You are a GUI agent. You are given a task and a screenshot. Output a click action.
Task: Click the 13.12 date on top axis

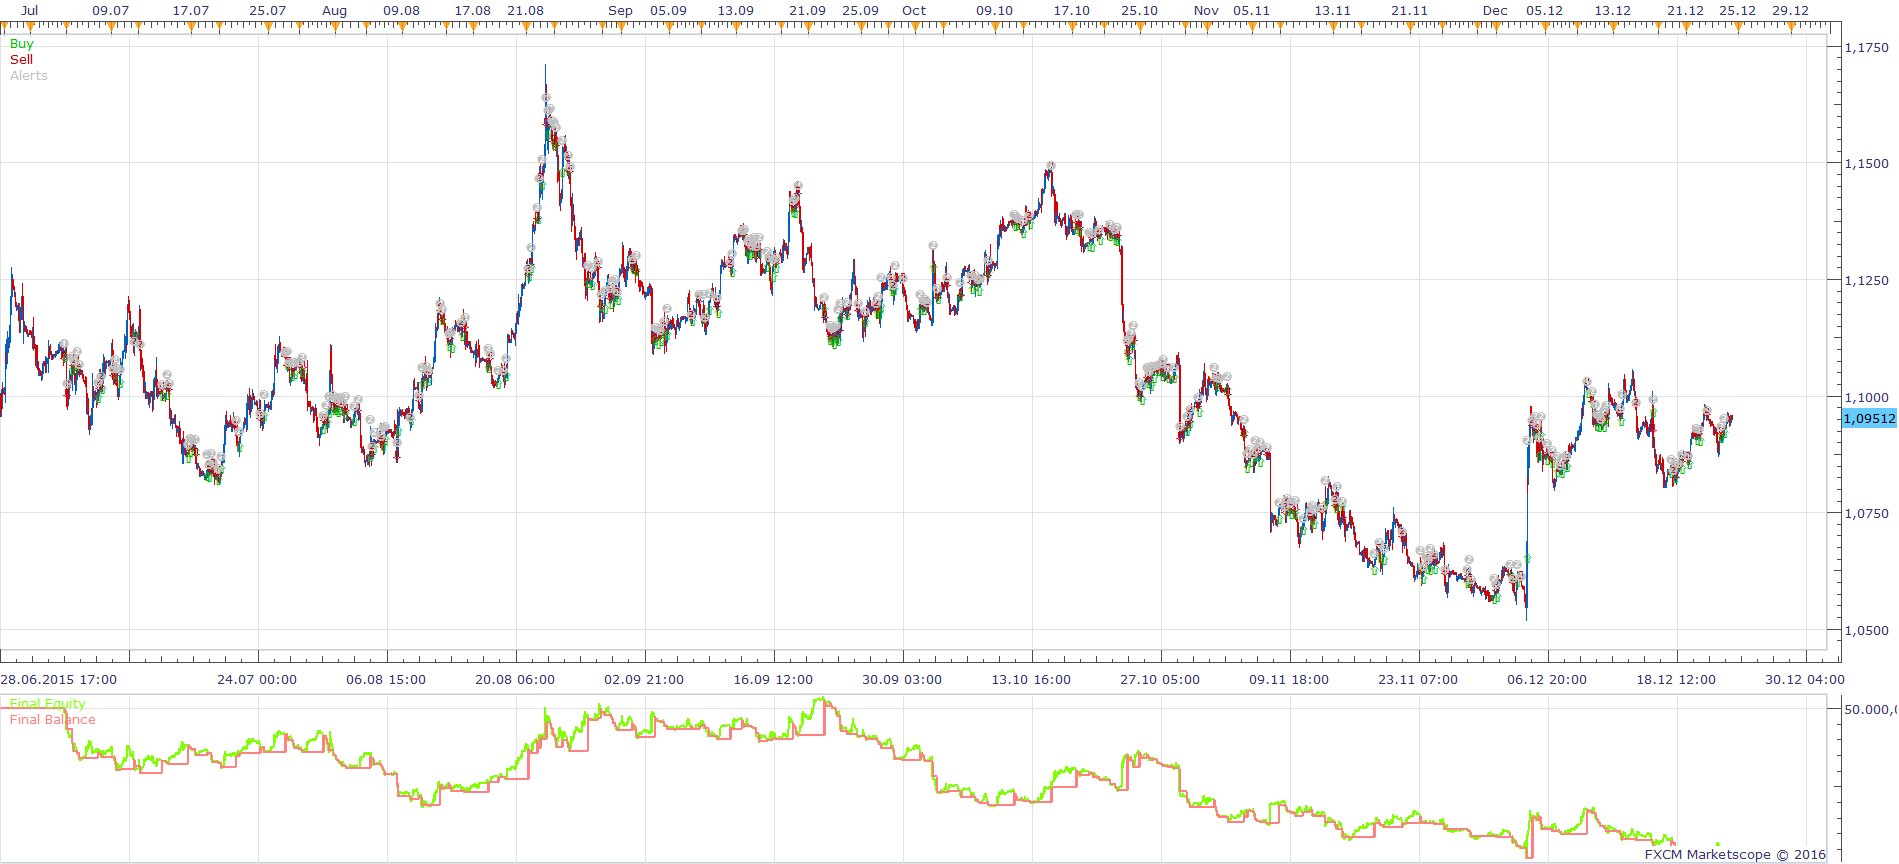[1613, 11]
